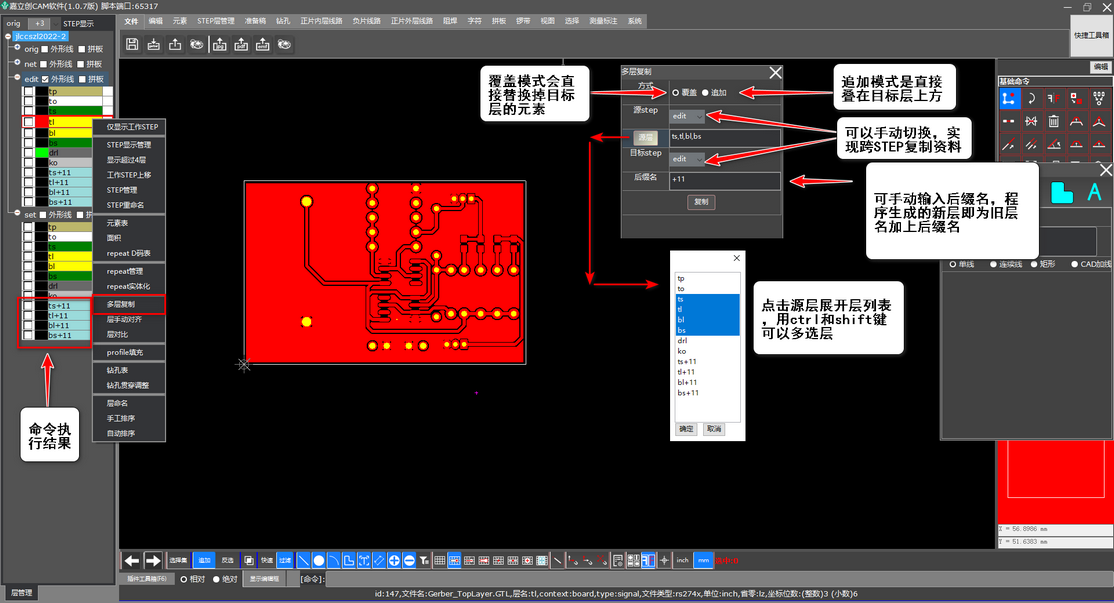Click the back arrow in the bottom toolbar
This screenshot has height=603, width=1114.
point(131,560)
